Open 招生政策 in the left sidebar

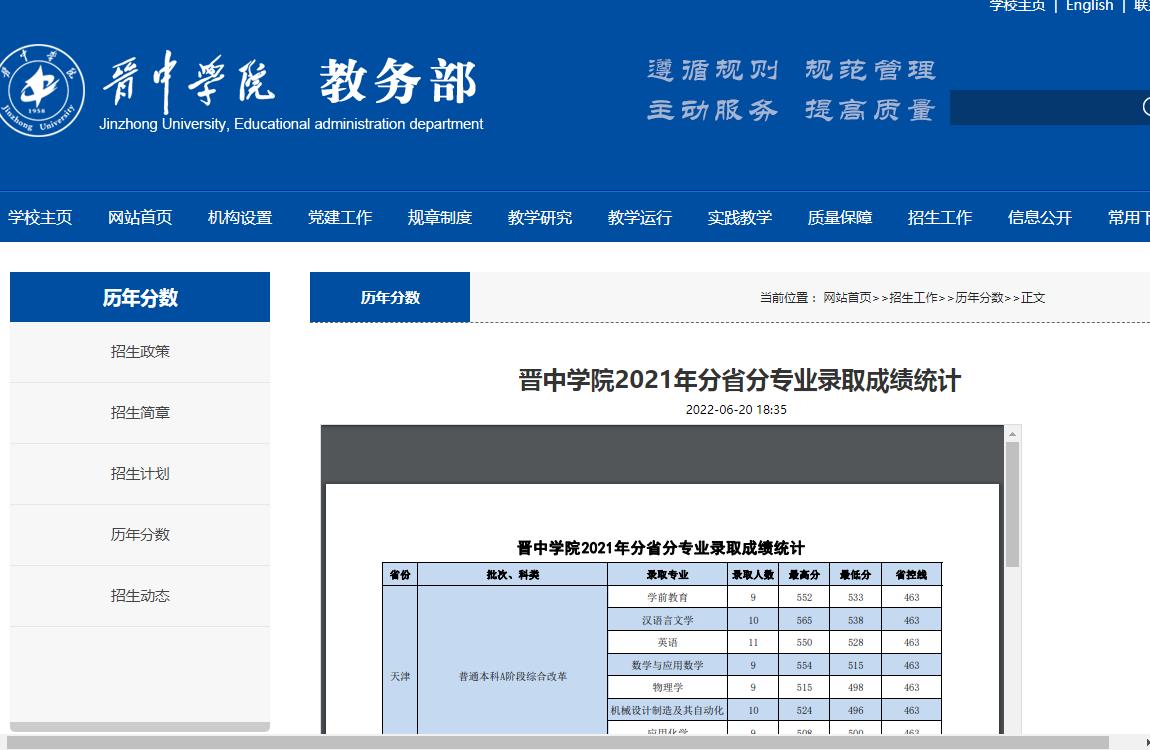click(x=140, y=352)
